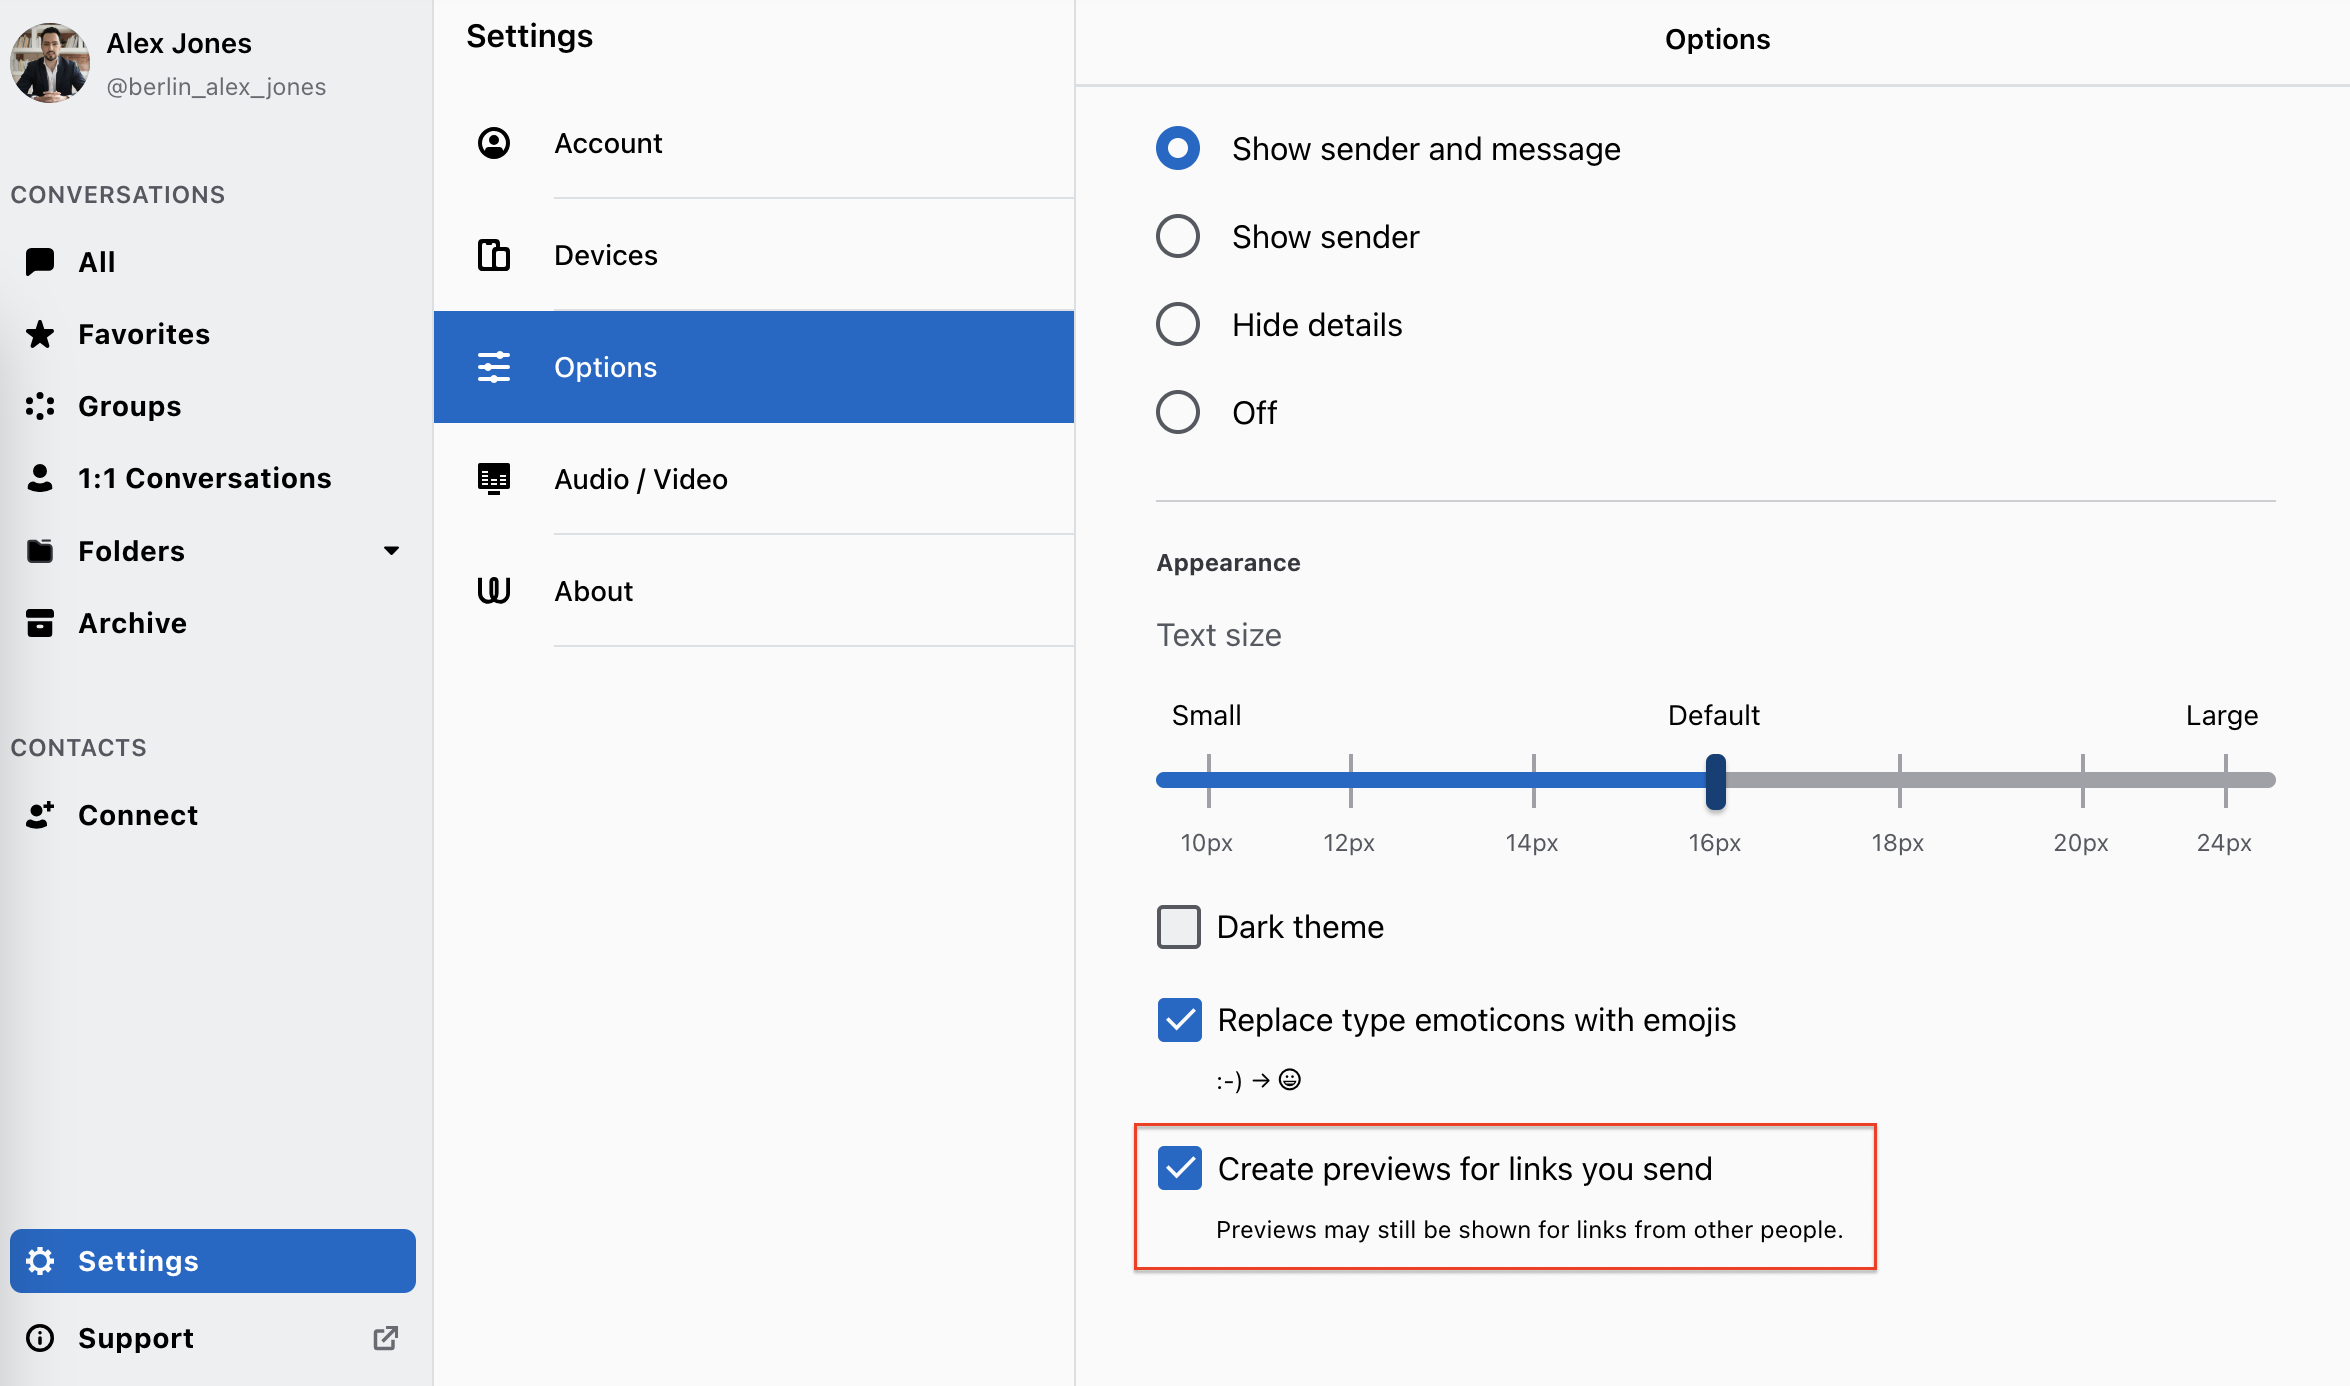This screenshot has width=2350, height=1386.
Task: Open the Devices settings section
Action: point(754,255)
